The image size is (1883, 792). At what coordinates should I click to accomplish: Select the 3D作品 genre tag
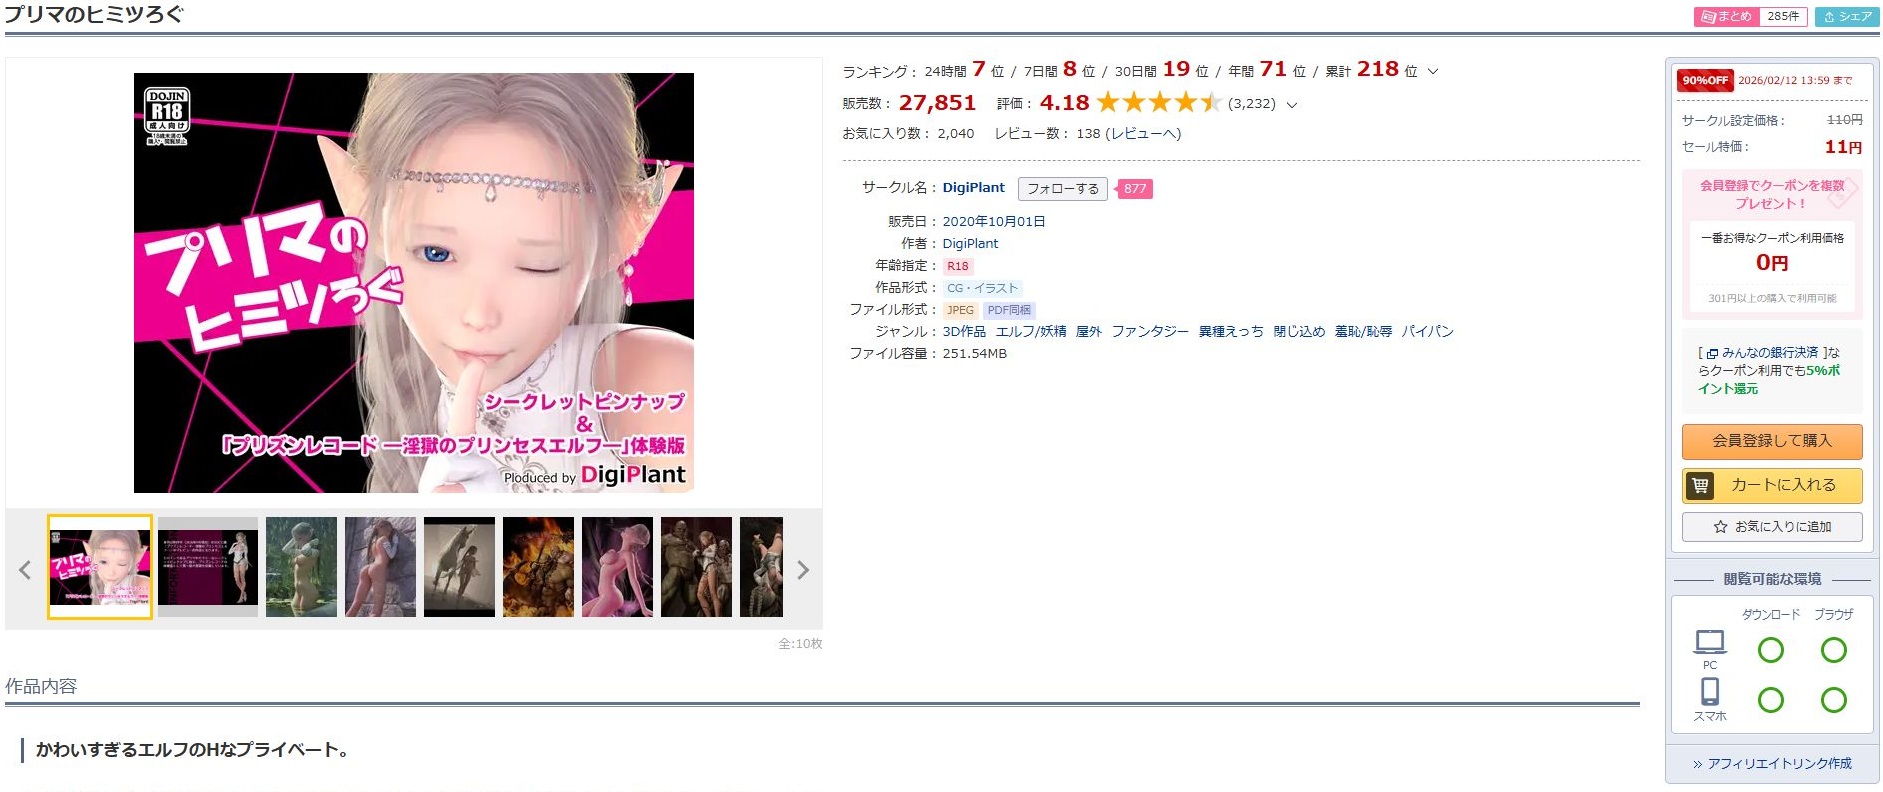click(x=963, y=332)
